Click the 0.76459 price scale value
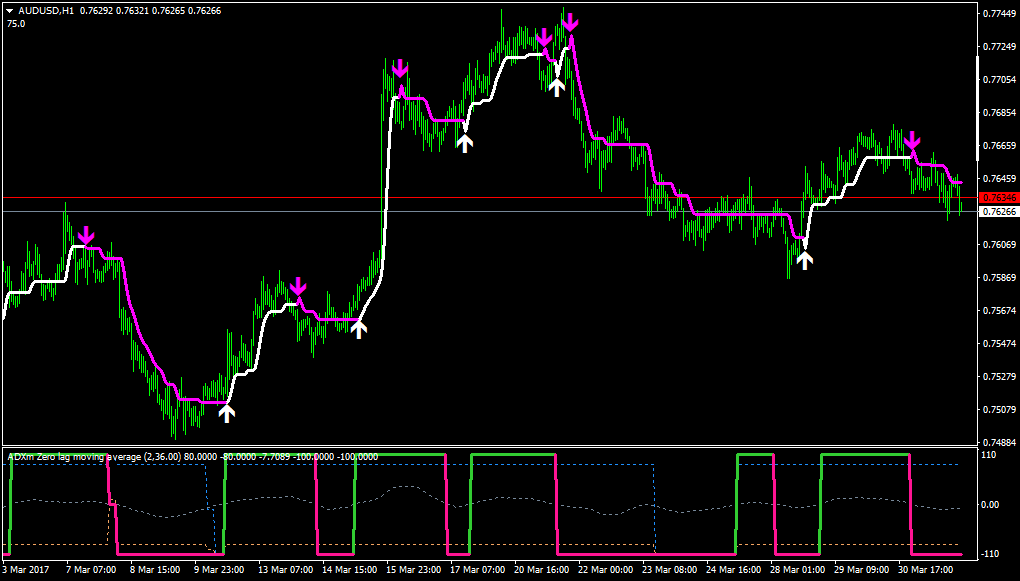Image resolution: width=1020 pixels, height=581 pixels. 1000,178
